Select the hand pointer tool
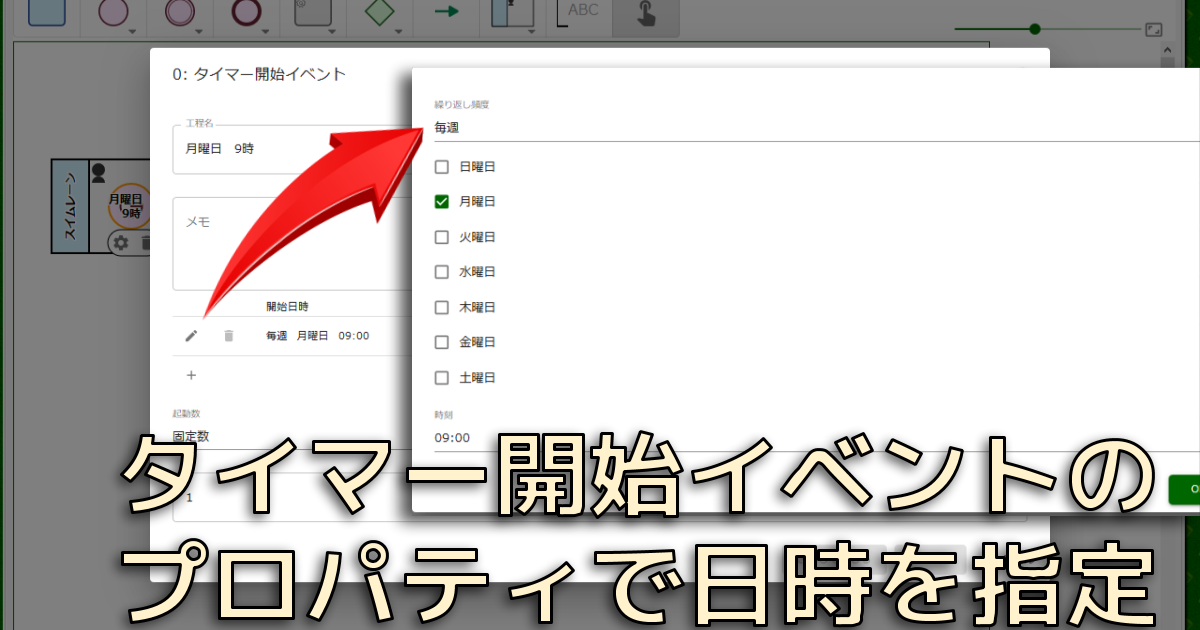The image size is (1200, 630). 646,12
